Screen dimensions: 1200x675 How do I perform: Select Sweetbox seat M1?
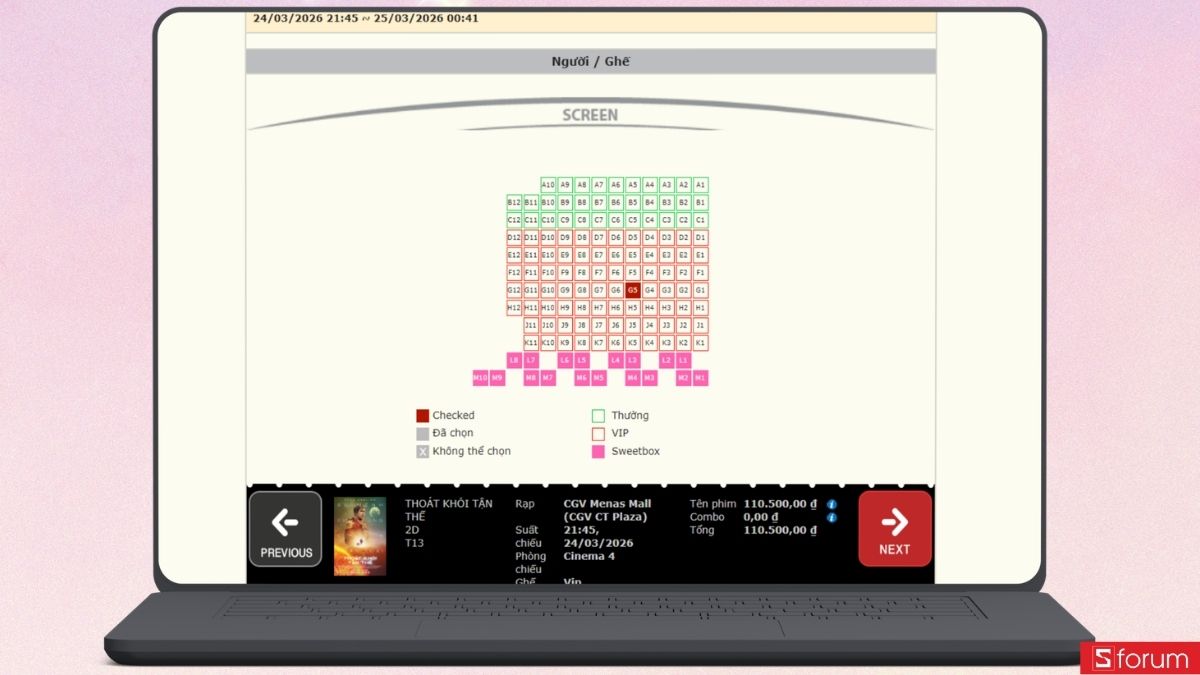(701, 378)
